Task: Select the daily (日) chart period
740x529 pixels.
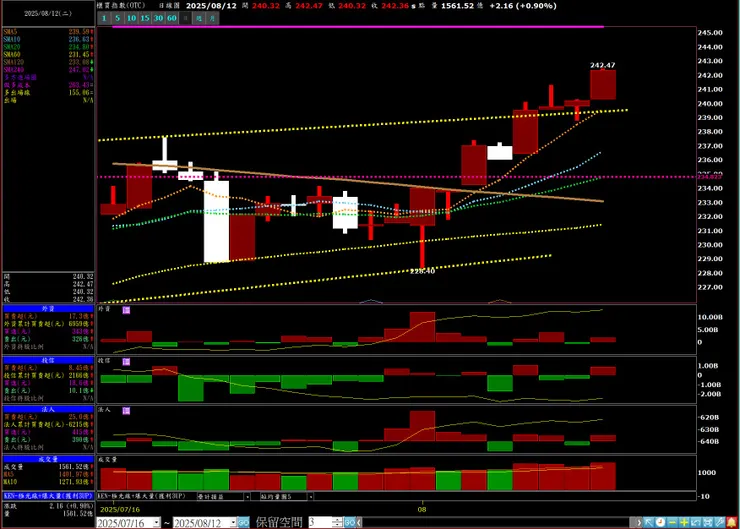Action: pos(185,18)
